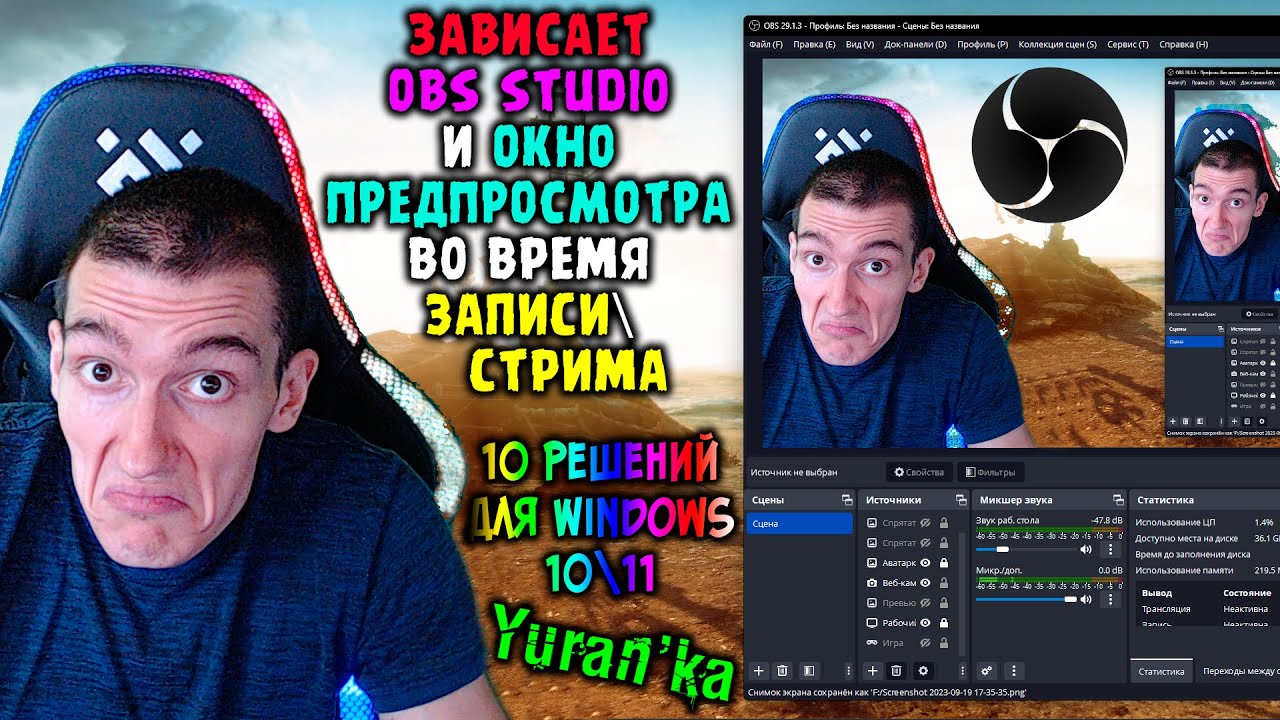Open source properties gear in Источники toolbar

click(x=923, y=671)
